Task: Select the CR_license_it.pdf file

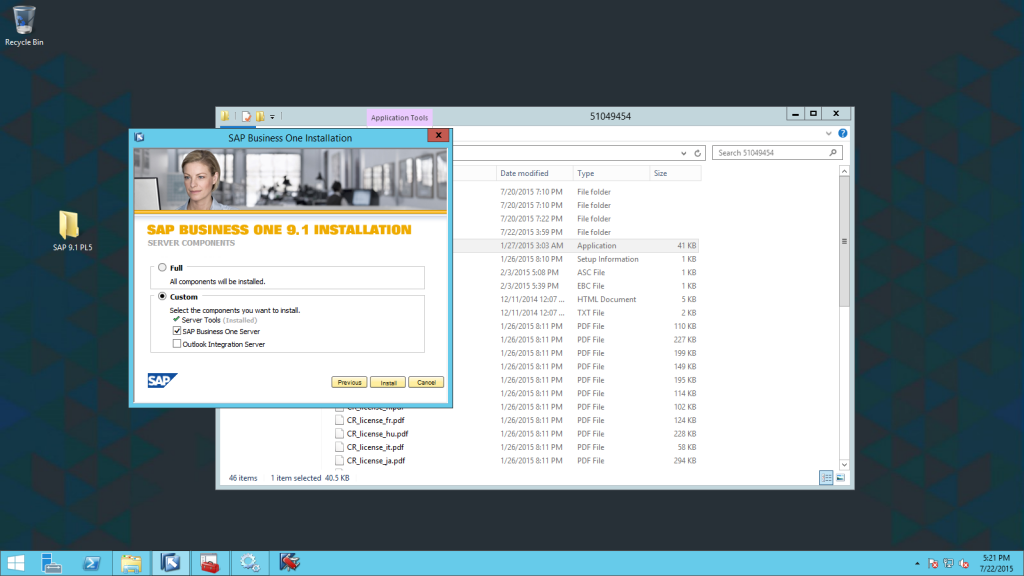Action: (375, 447)
